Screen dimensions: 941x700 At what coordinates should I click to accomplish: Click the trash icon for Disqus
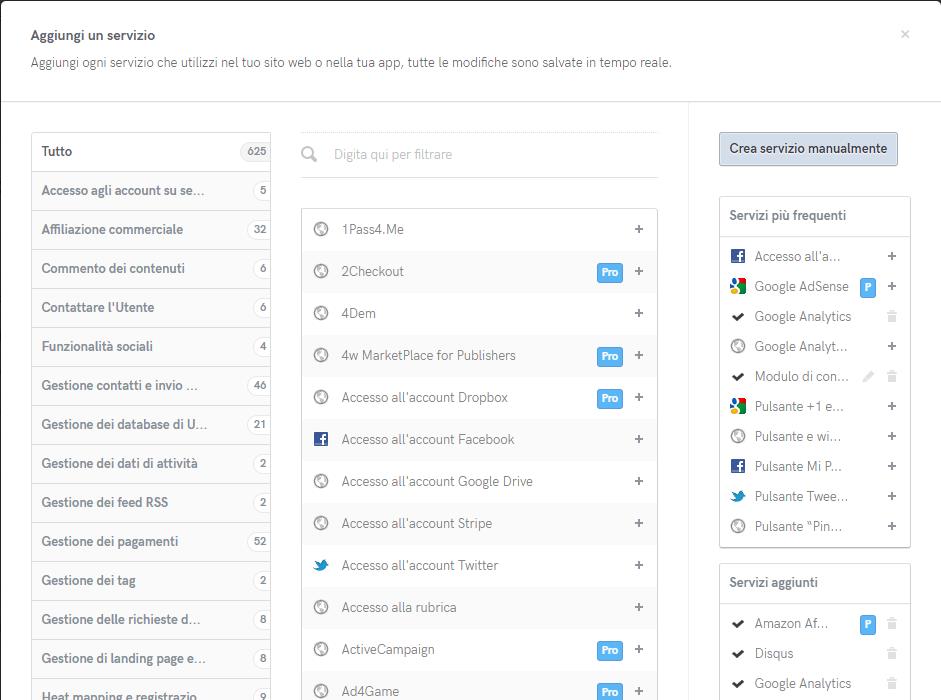click(892, 654)
